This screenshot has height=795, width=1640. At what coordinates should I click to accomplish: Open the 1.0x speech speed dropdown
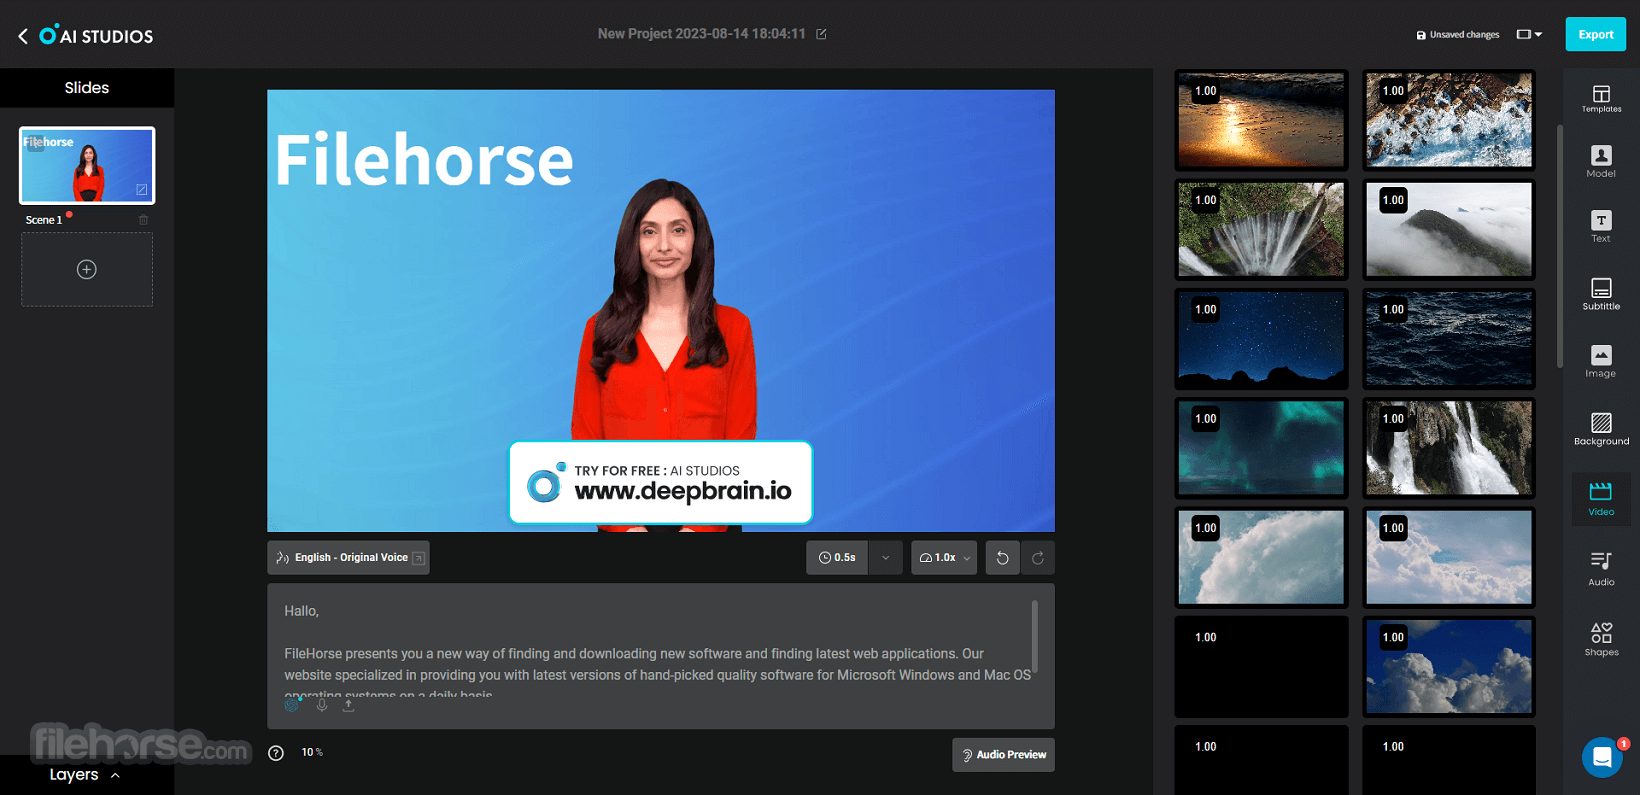click(944, 558)
